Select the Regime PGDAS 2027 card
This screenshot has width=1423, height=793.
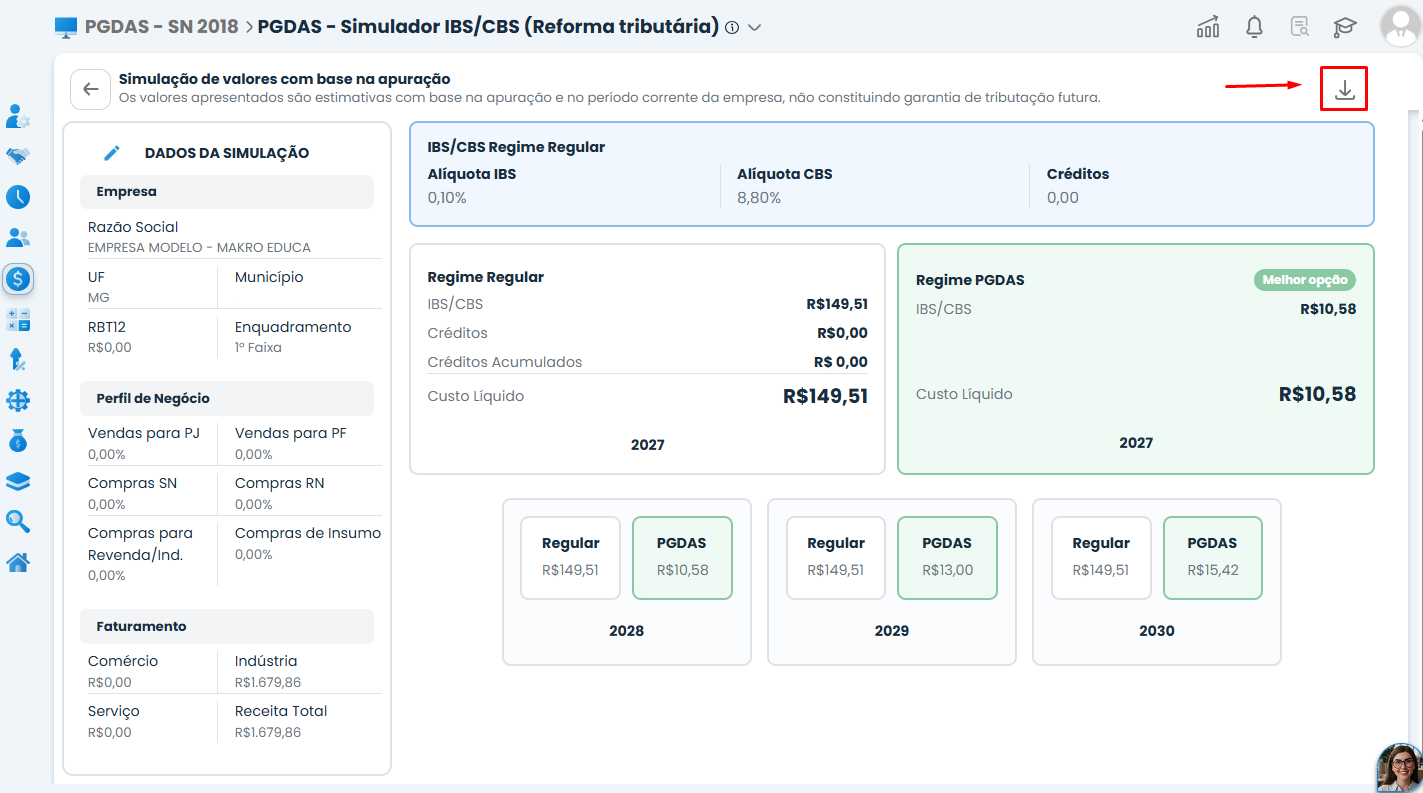tap(1136, 359)
